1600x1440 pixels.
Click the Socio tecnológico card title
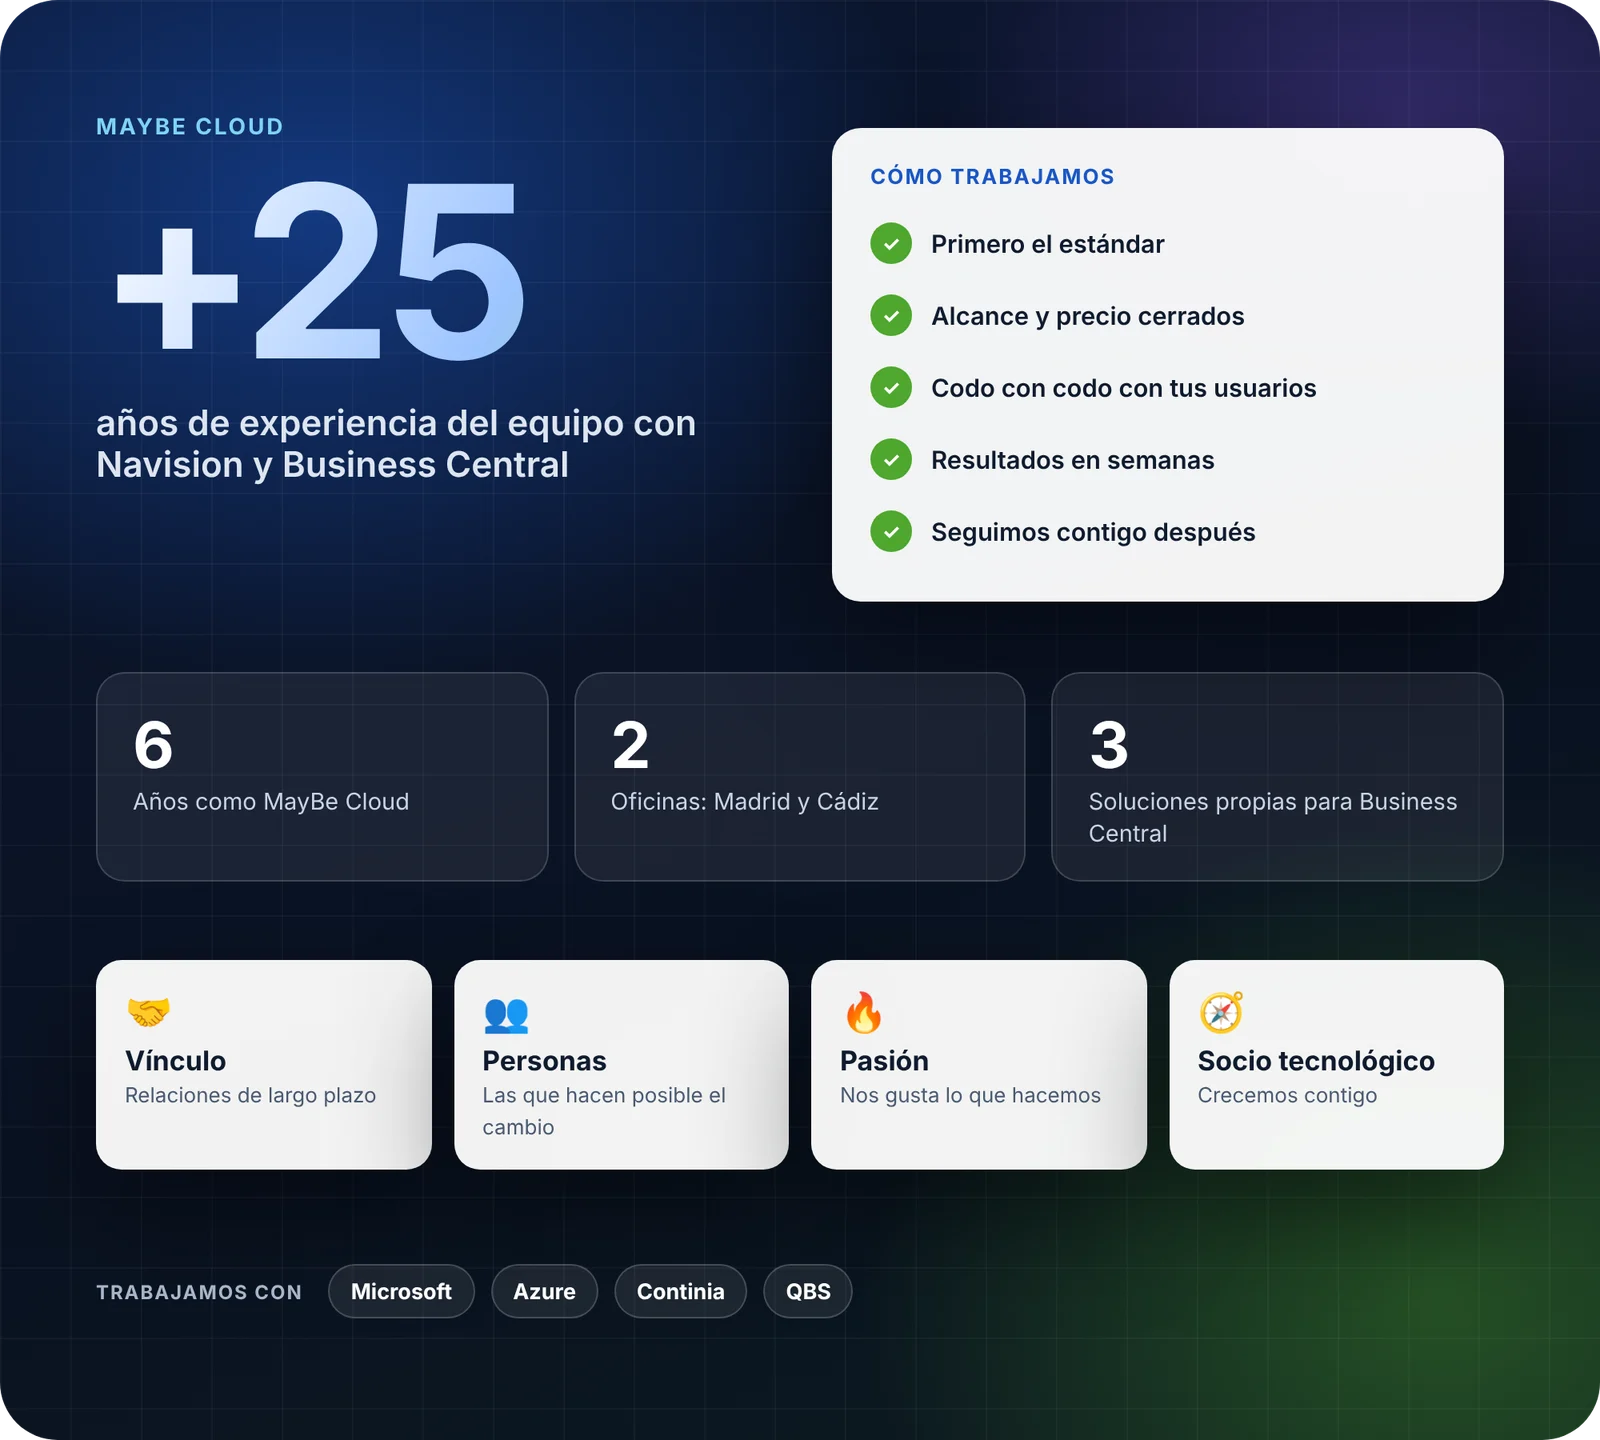click(x=1317, y=1061)
